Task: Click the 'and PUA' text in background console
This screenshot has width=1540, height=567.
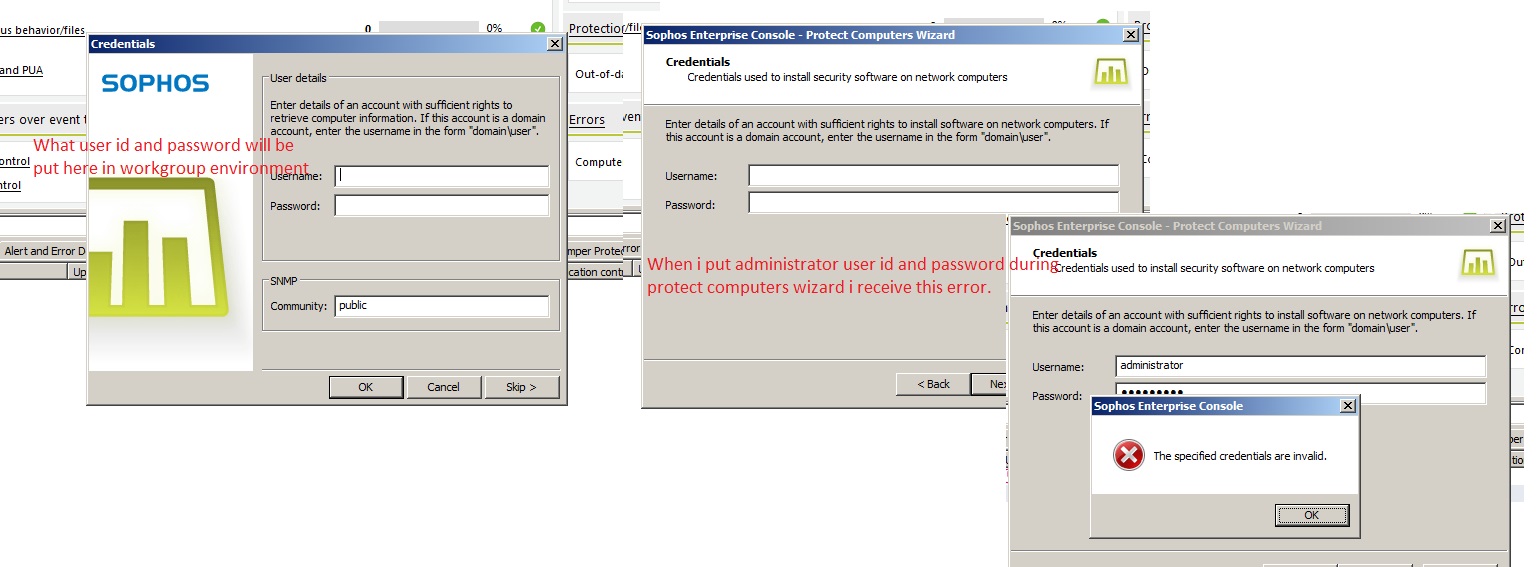Action: 21,71
